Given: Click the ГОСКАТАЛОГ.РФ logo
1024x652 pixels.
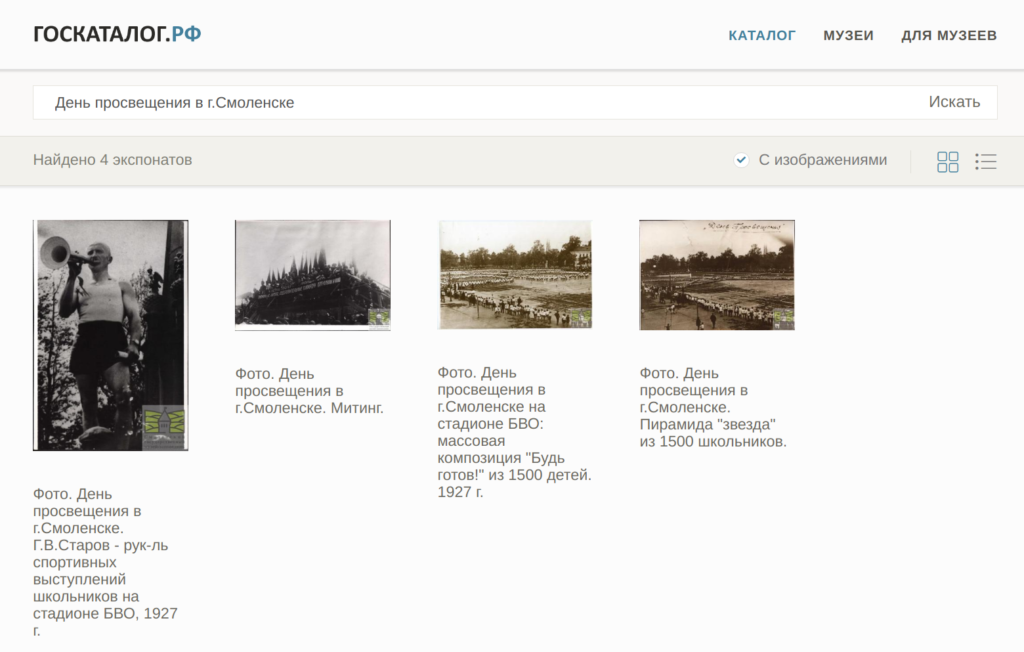Looking at the screenshot, I should tap(117, 35).
